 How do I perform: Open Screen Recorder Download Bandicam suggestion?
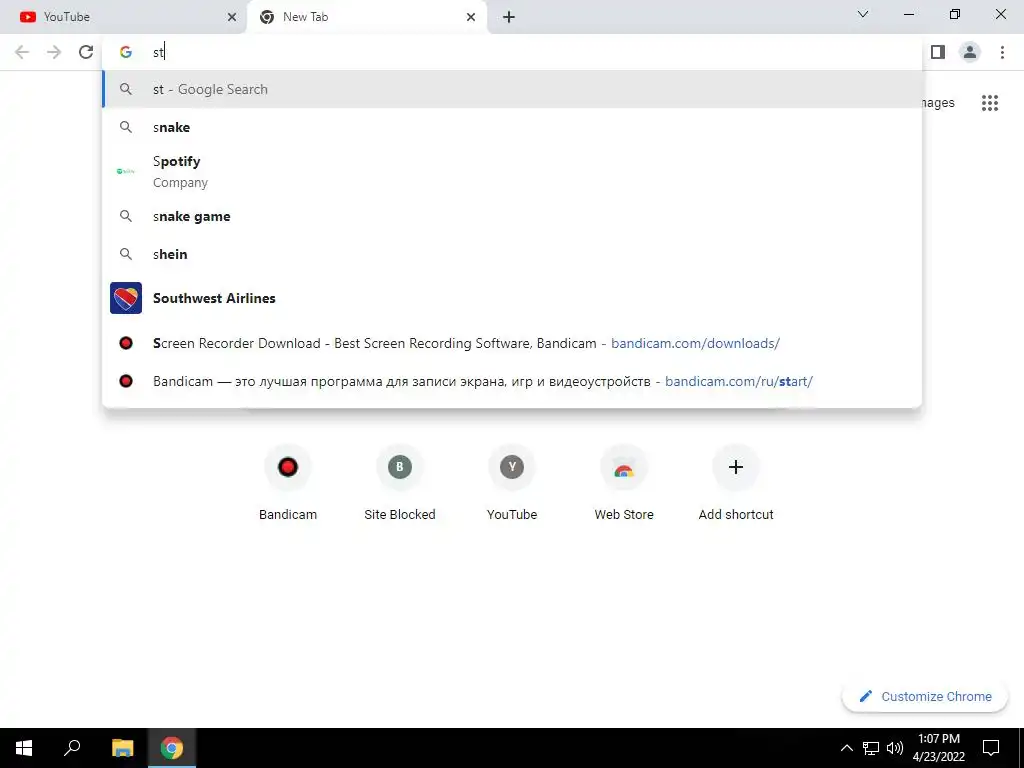coord(512,344)
